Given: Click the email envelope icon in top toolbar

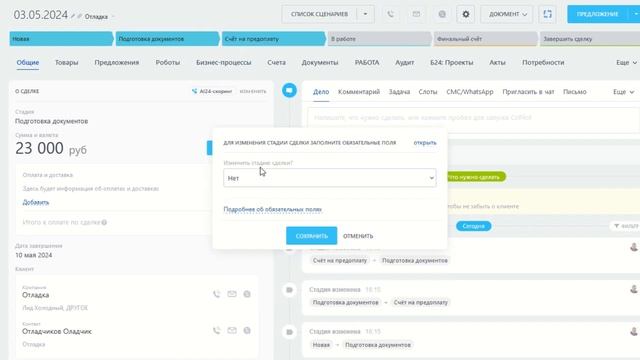Looking at the screenshot, I should [416, 14].
